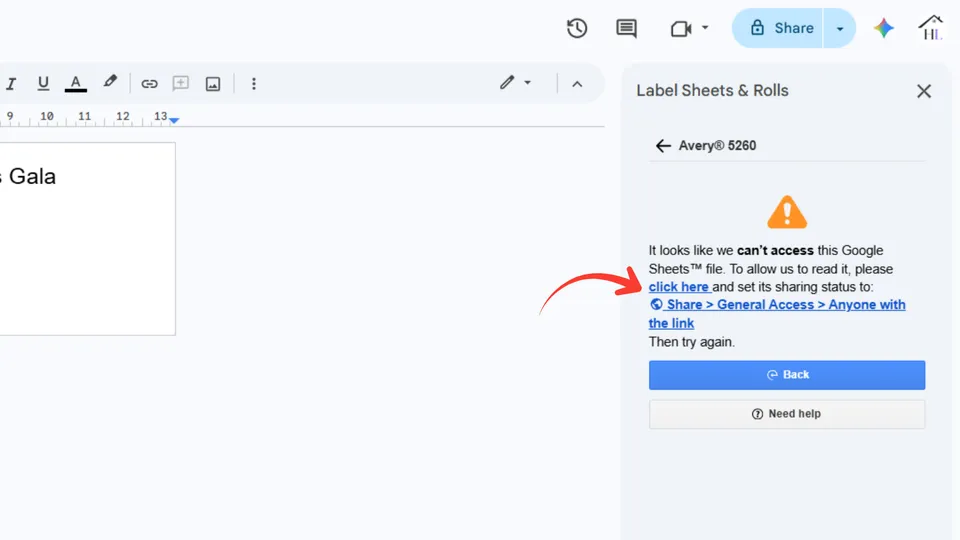960x540 pixels.
Task: Click the 'Label Sheets & Rolls' panel title
Action: [712, 91]
